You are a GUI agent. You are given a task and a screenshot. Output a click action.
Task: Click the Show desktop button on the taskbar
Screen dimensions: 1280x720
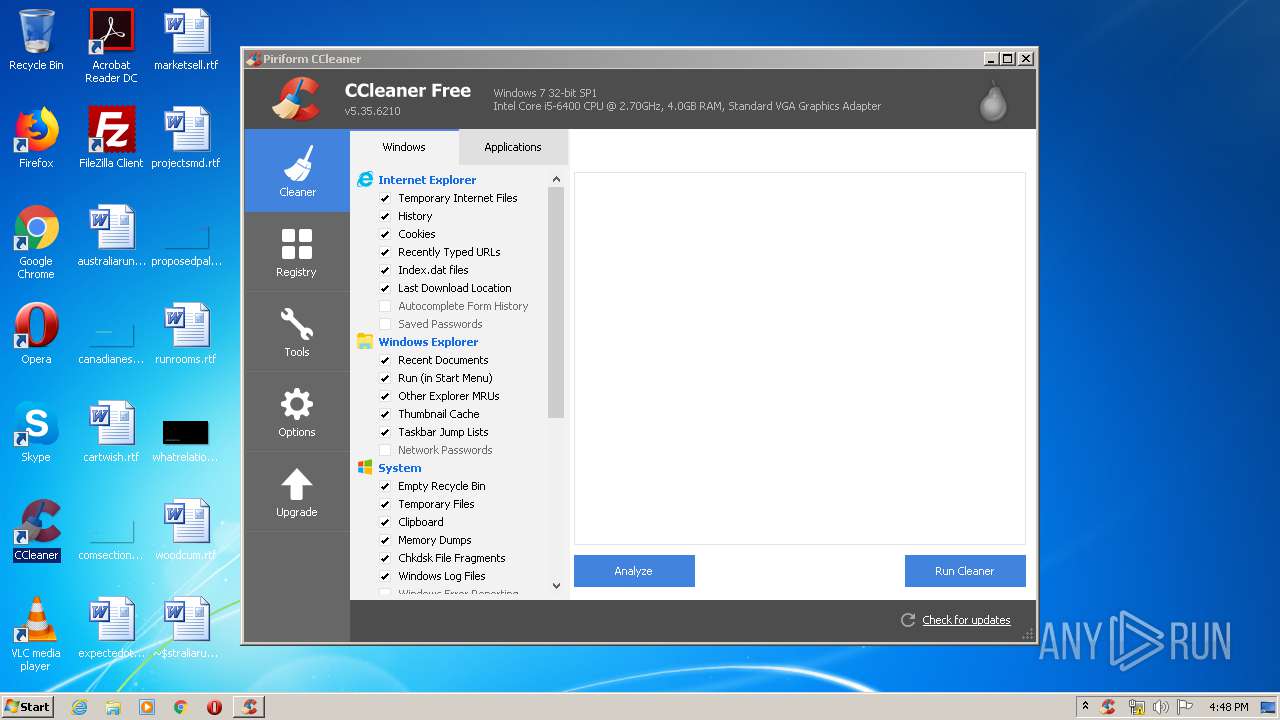pos(1268,707)
